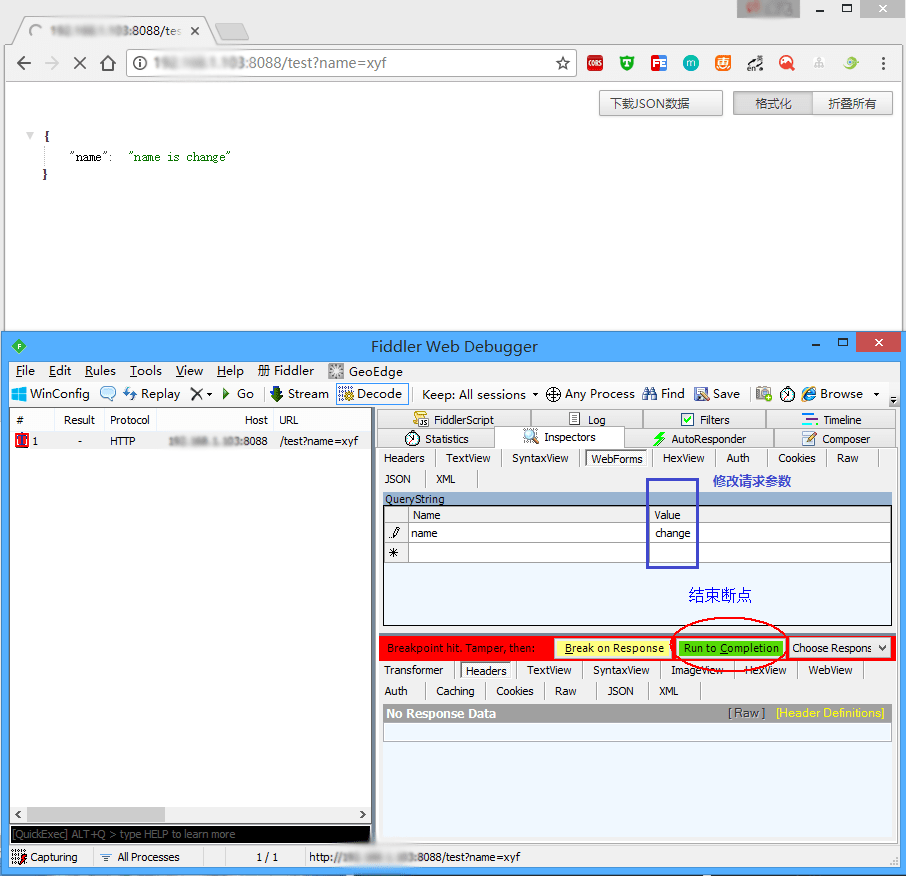Open the View menu in Fiddler
The height and width of the screenshot is (876, 906).
click(189, 371)
